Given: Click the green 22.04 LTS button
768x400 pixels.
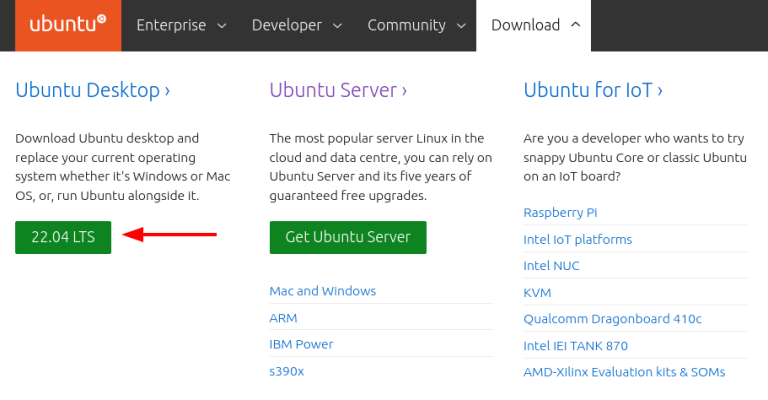Looking at the screenshot, I should [63, 237].
